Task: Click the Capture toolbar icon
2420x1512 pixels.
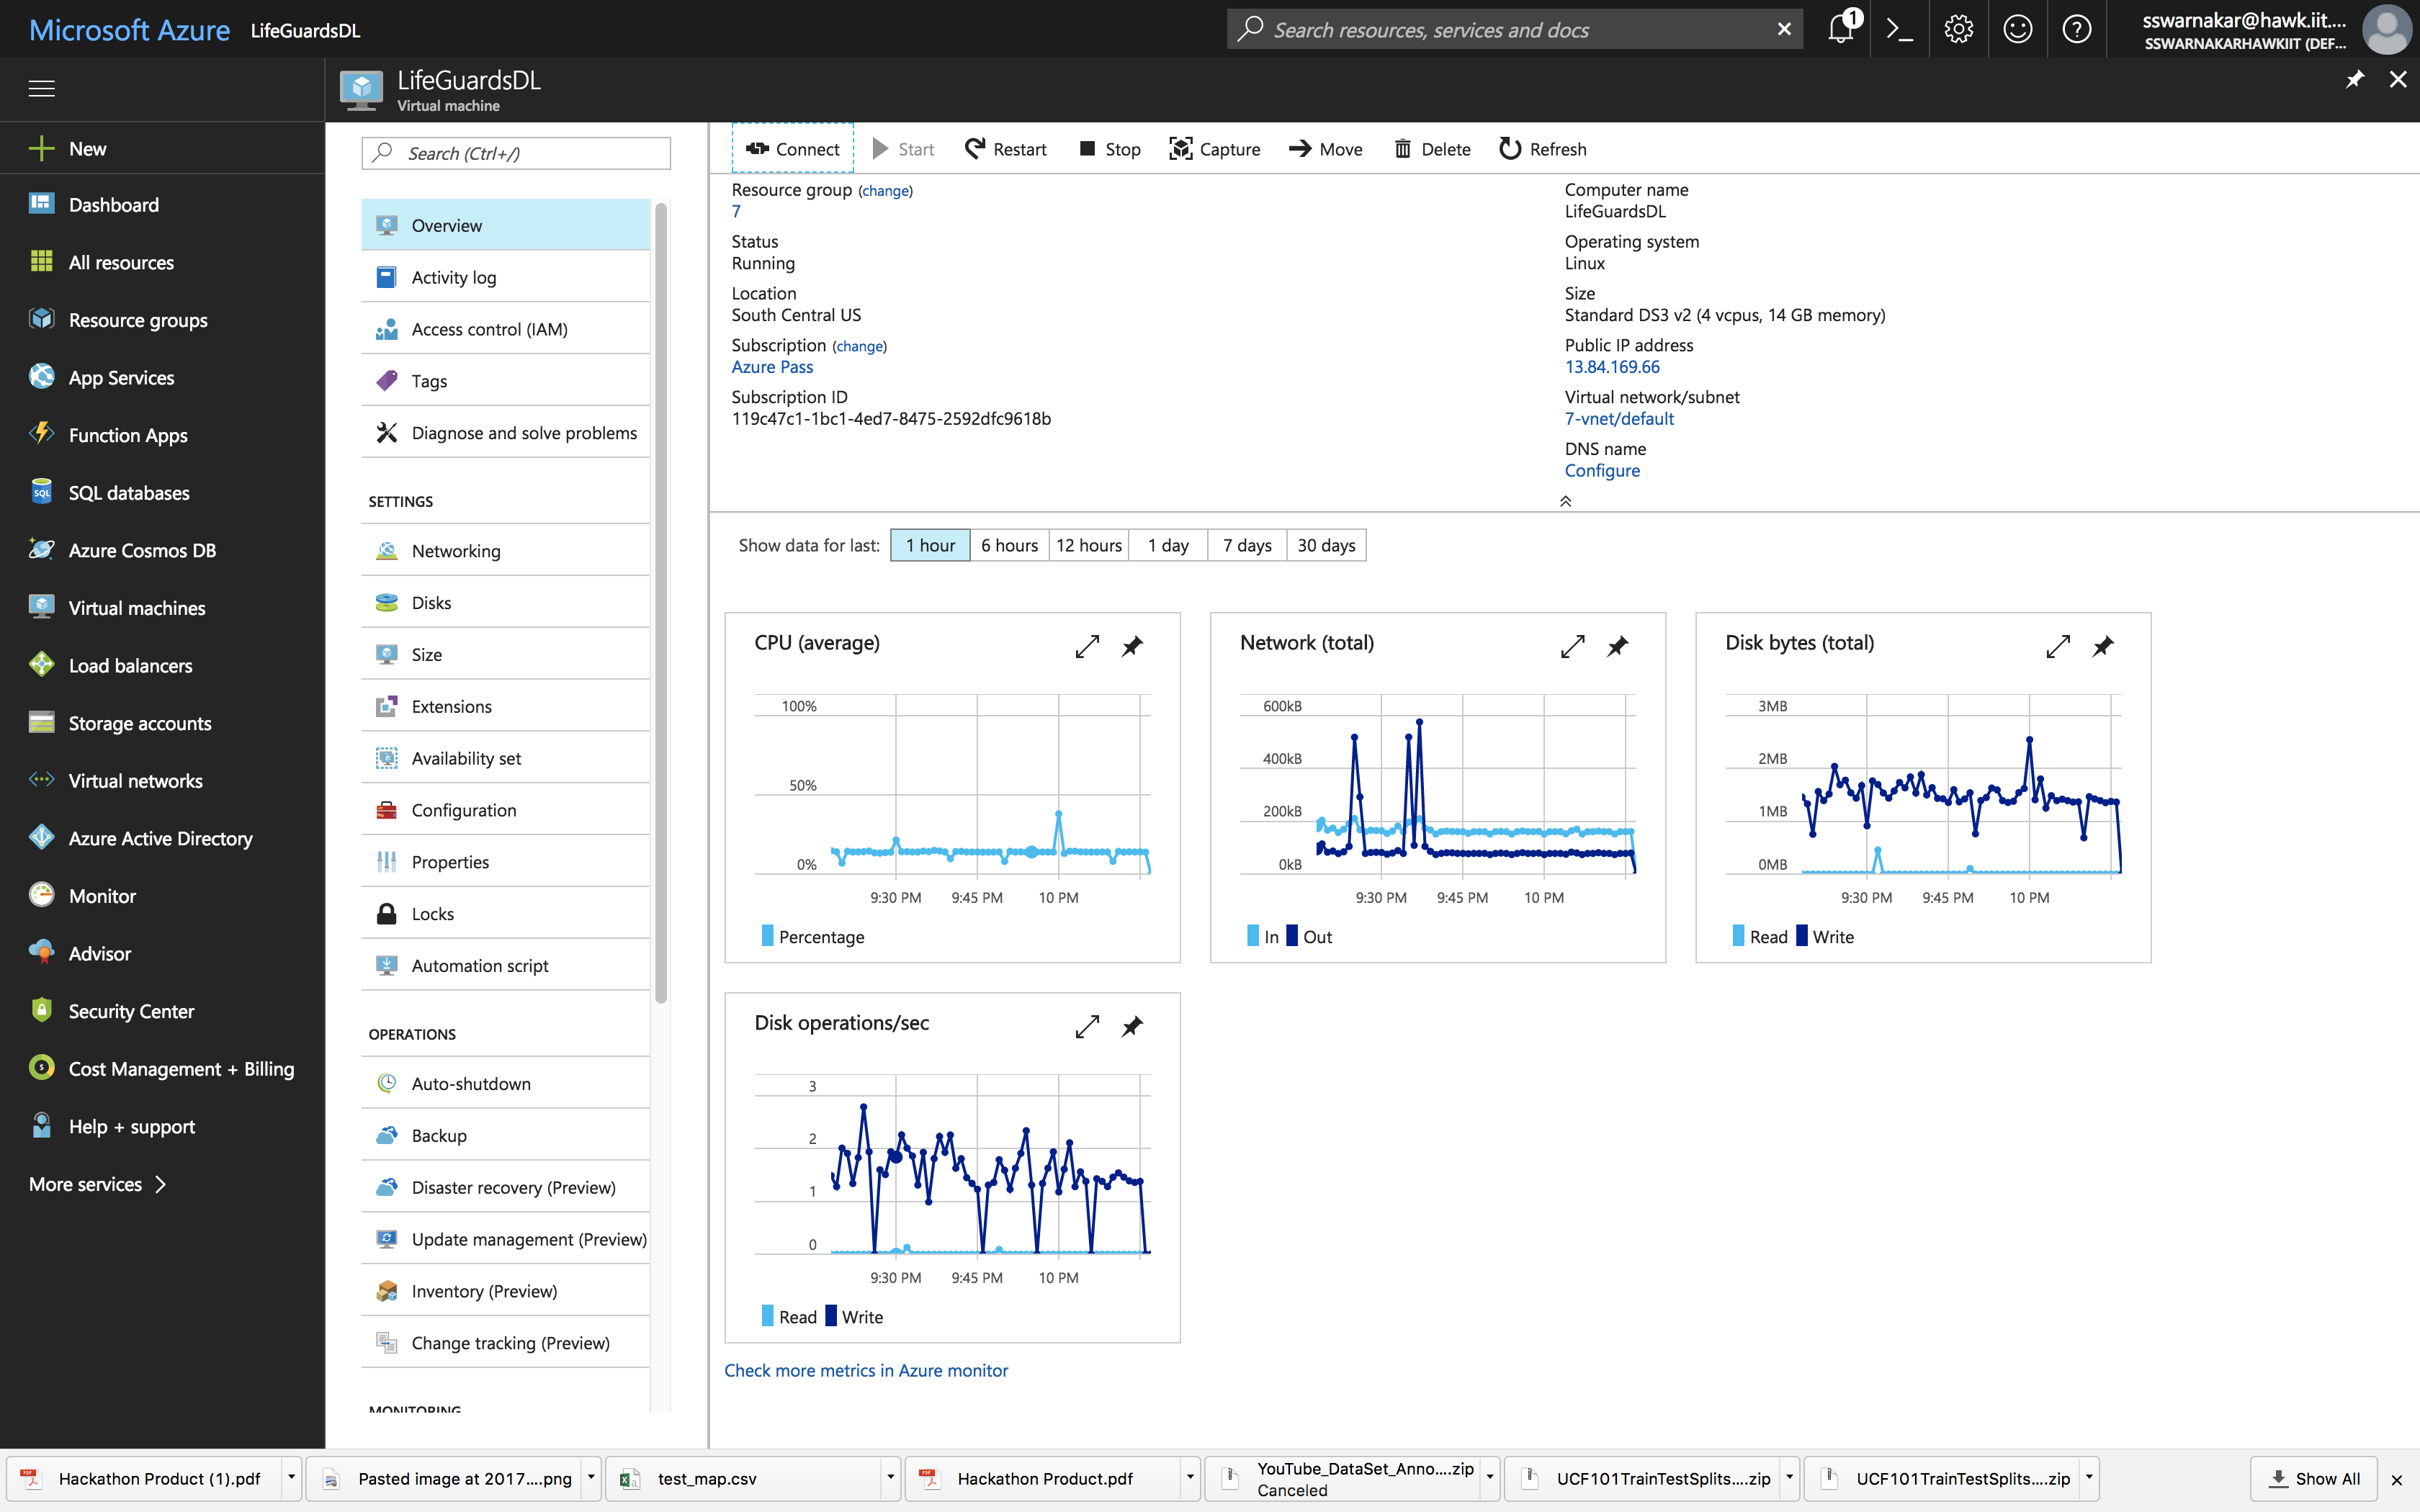Action: pyautogui.click(x=1180, y=149)
